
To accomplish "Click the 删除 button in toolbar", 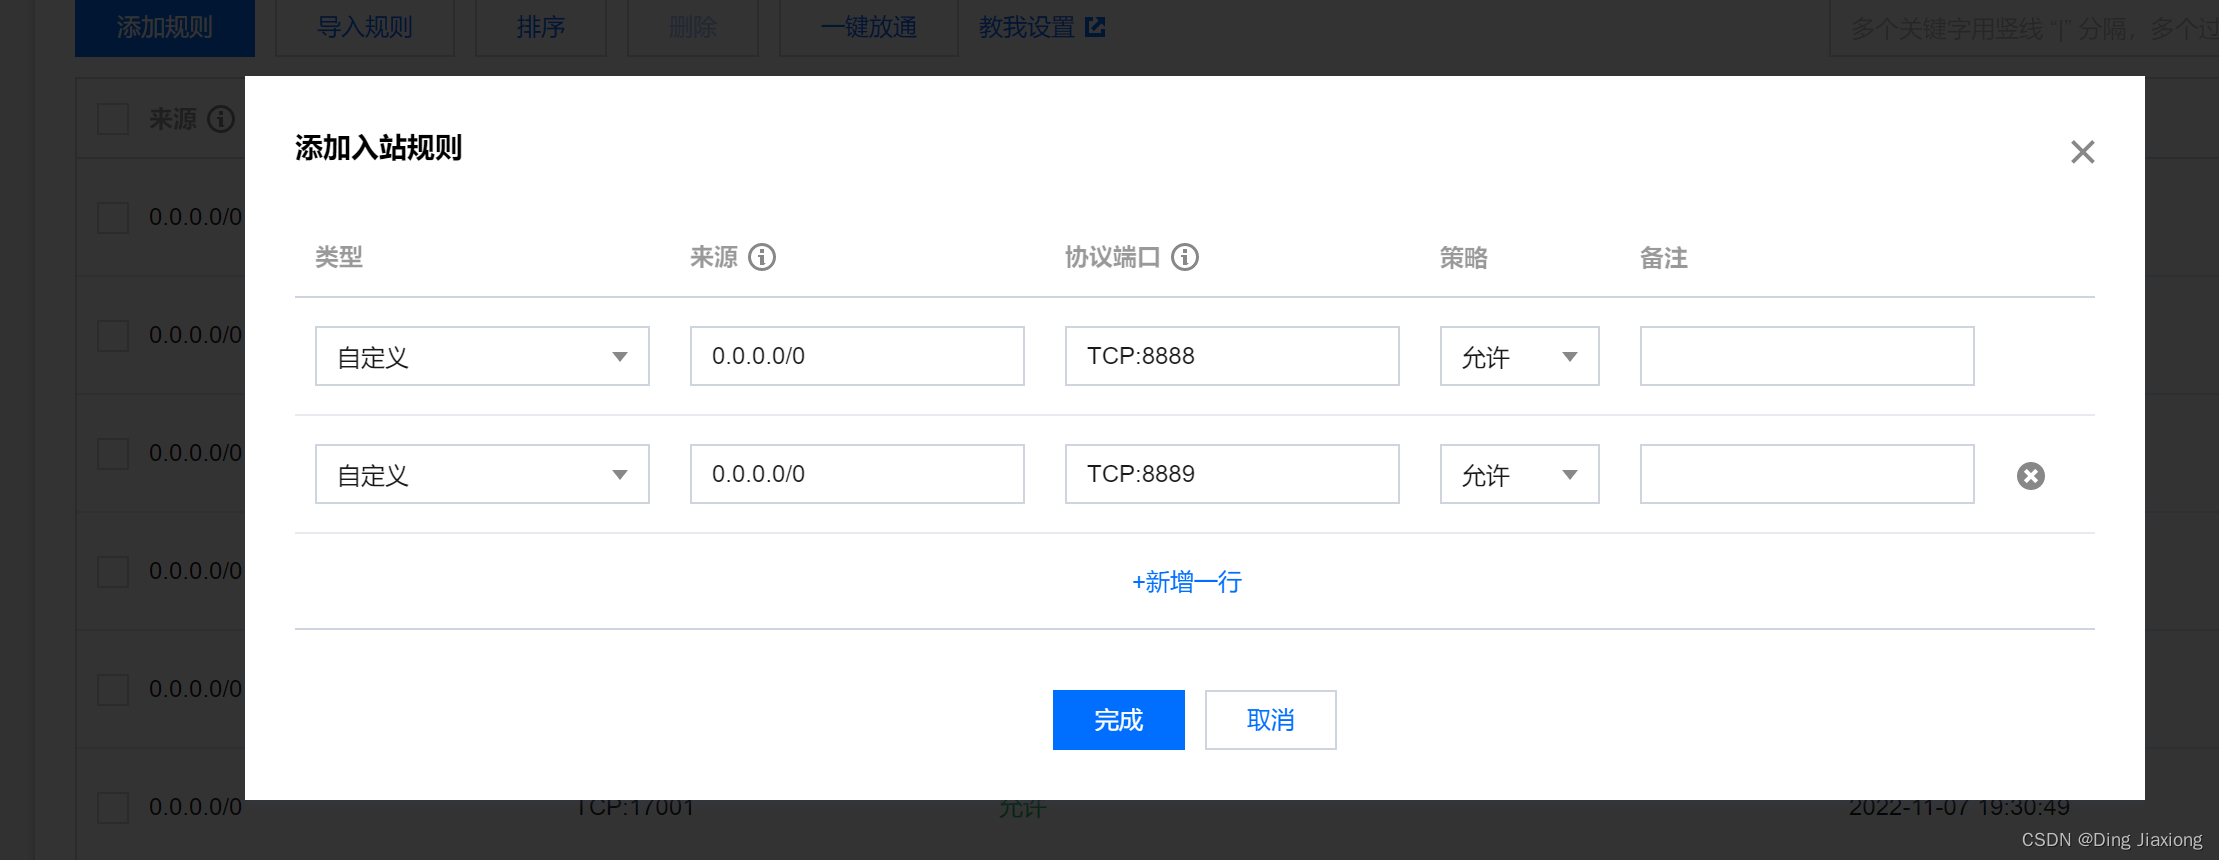I will pyautogui.click(x=693, y=27).
